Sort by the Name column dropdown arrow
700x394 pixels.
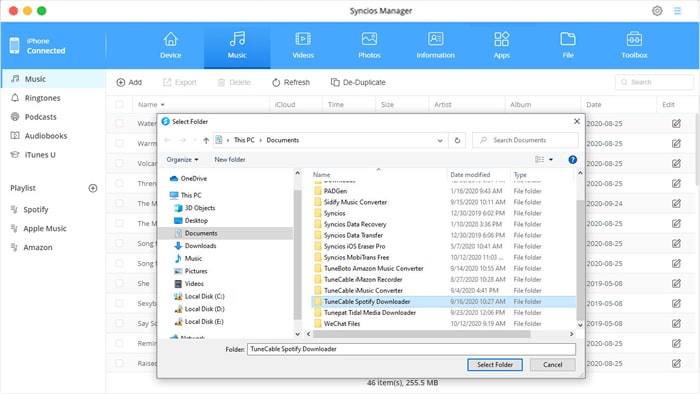pyautogui.click(x=162, y=105)
